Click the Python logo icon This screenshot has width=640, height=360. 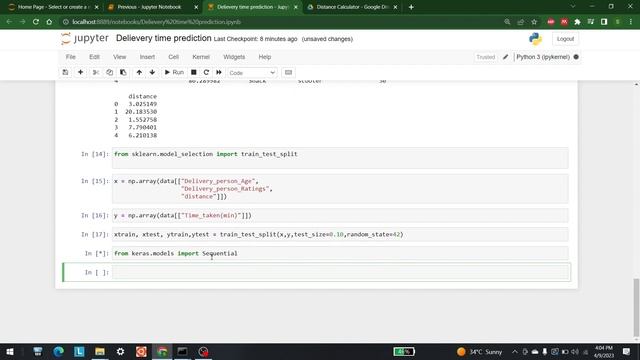pos(535,39)
